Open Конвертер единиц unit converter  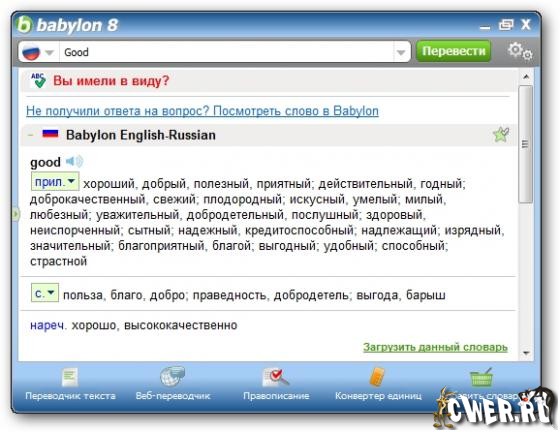point(378,384)
